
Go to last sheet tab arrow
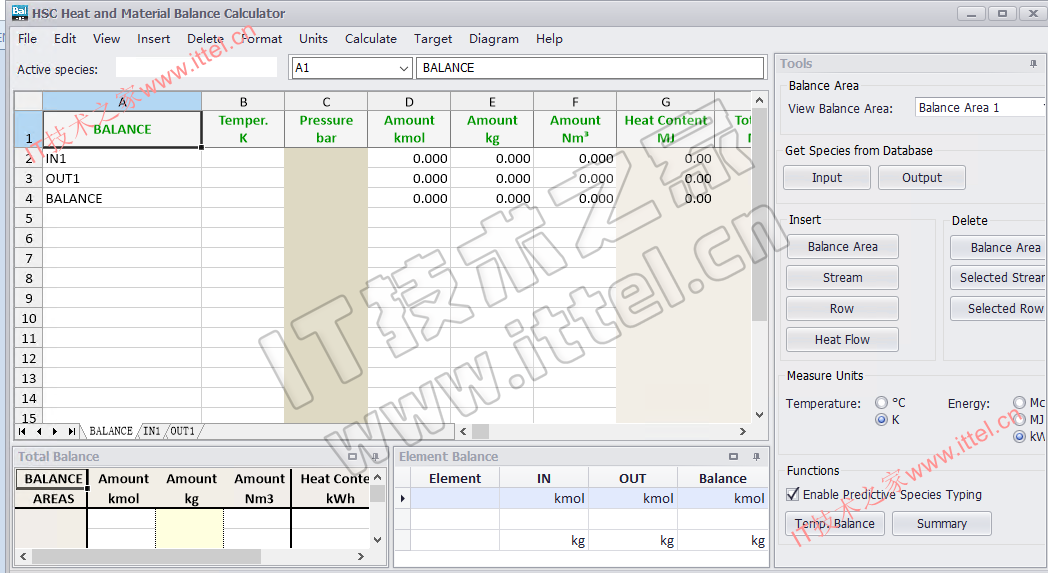click(x=72, y=431)
